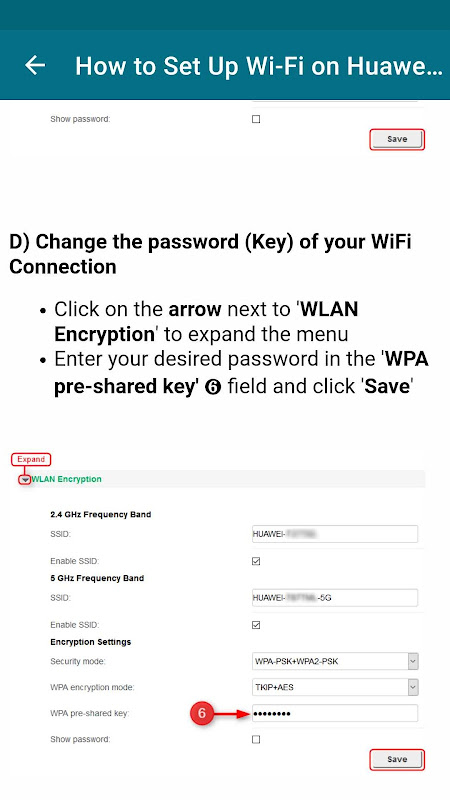Viewport: 450px width, 800px height.
Task: Click the red arrow pointing at the key field
Action: [x=232, y=714]
